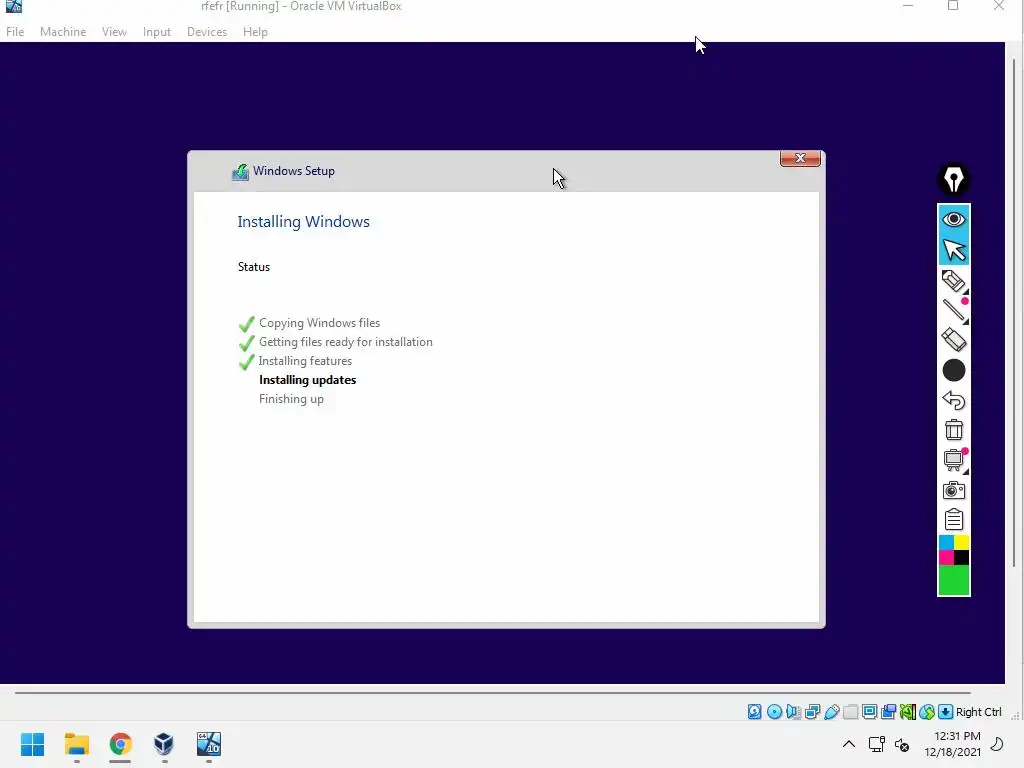Minimize the VirtualBox window
Screen dimensions: 1024x768
click(908, 6)
